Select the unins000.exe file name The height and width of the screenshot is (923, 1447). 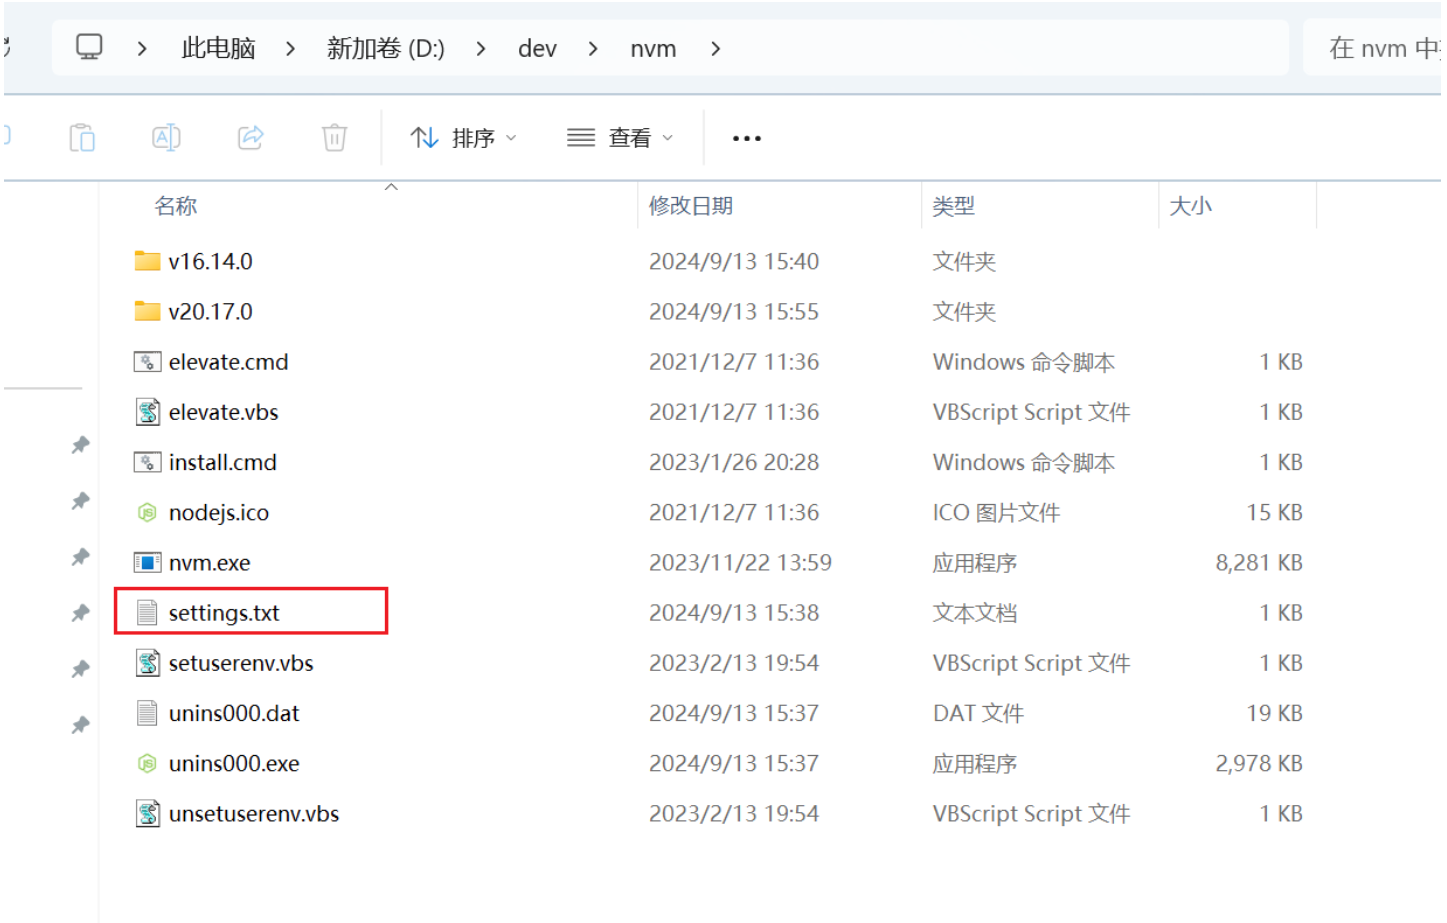pyautogui.click(x=234, y=764)
